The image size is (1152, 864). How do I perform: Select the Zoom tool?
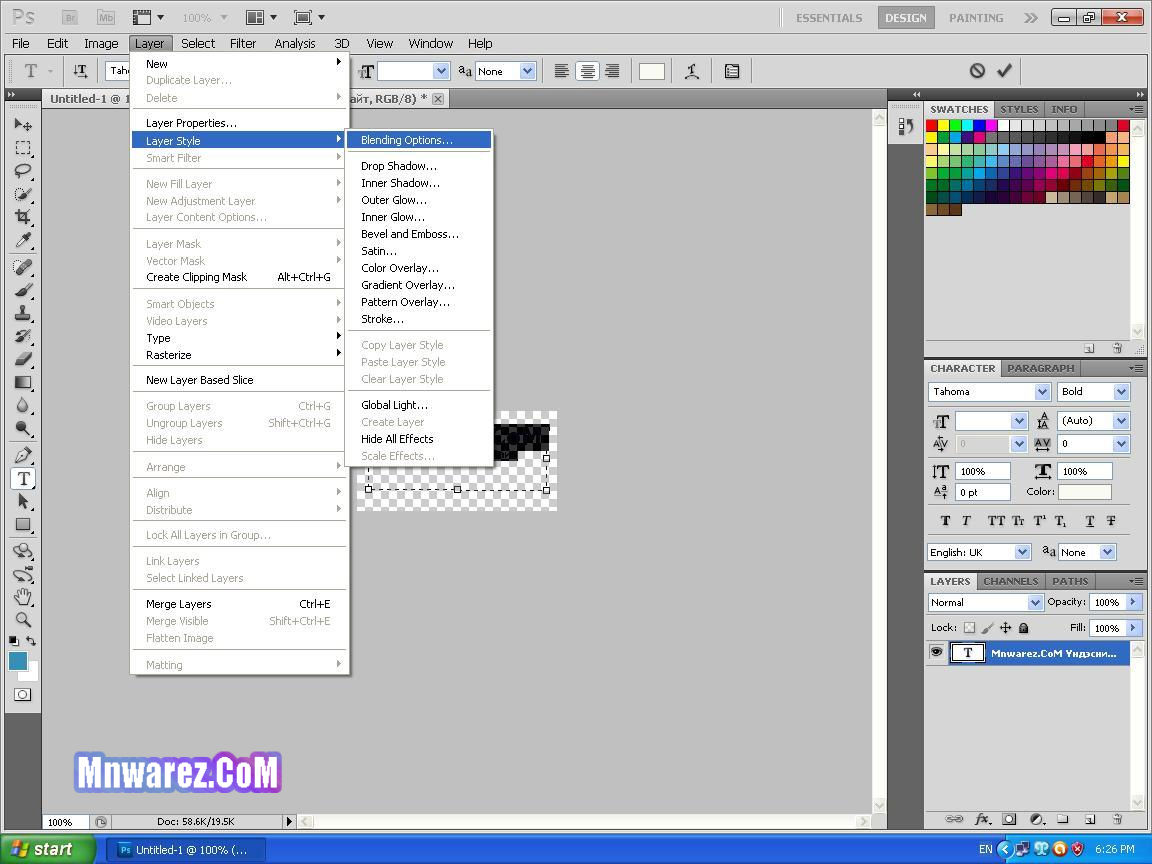point(23,619)
